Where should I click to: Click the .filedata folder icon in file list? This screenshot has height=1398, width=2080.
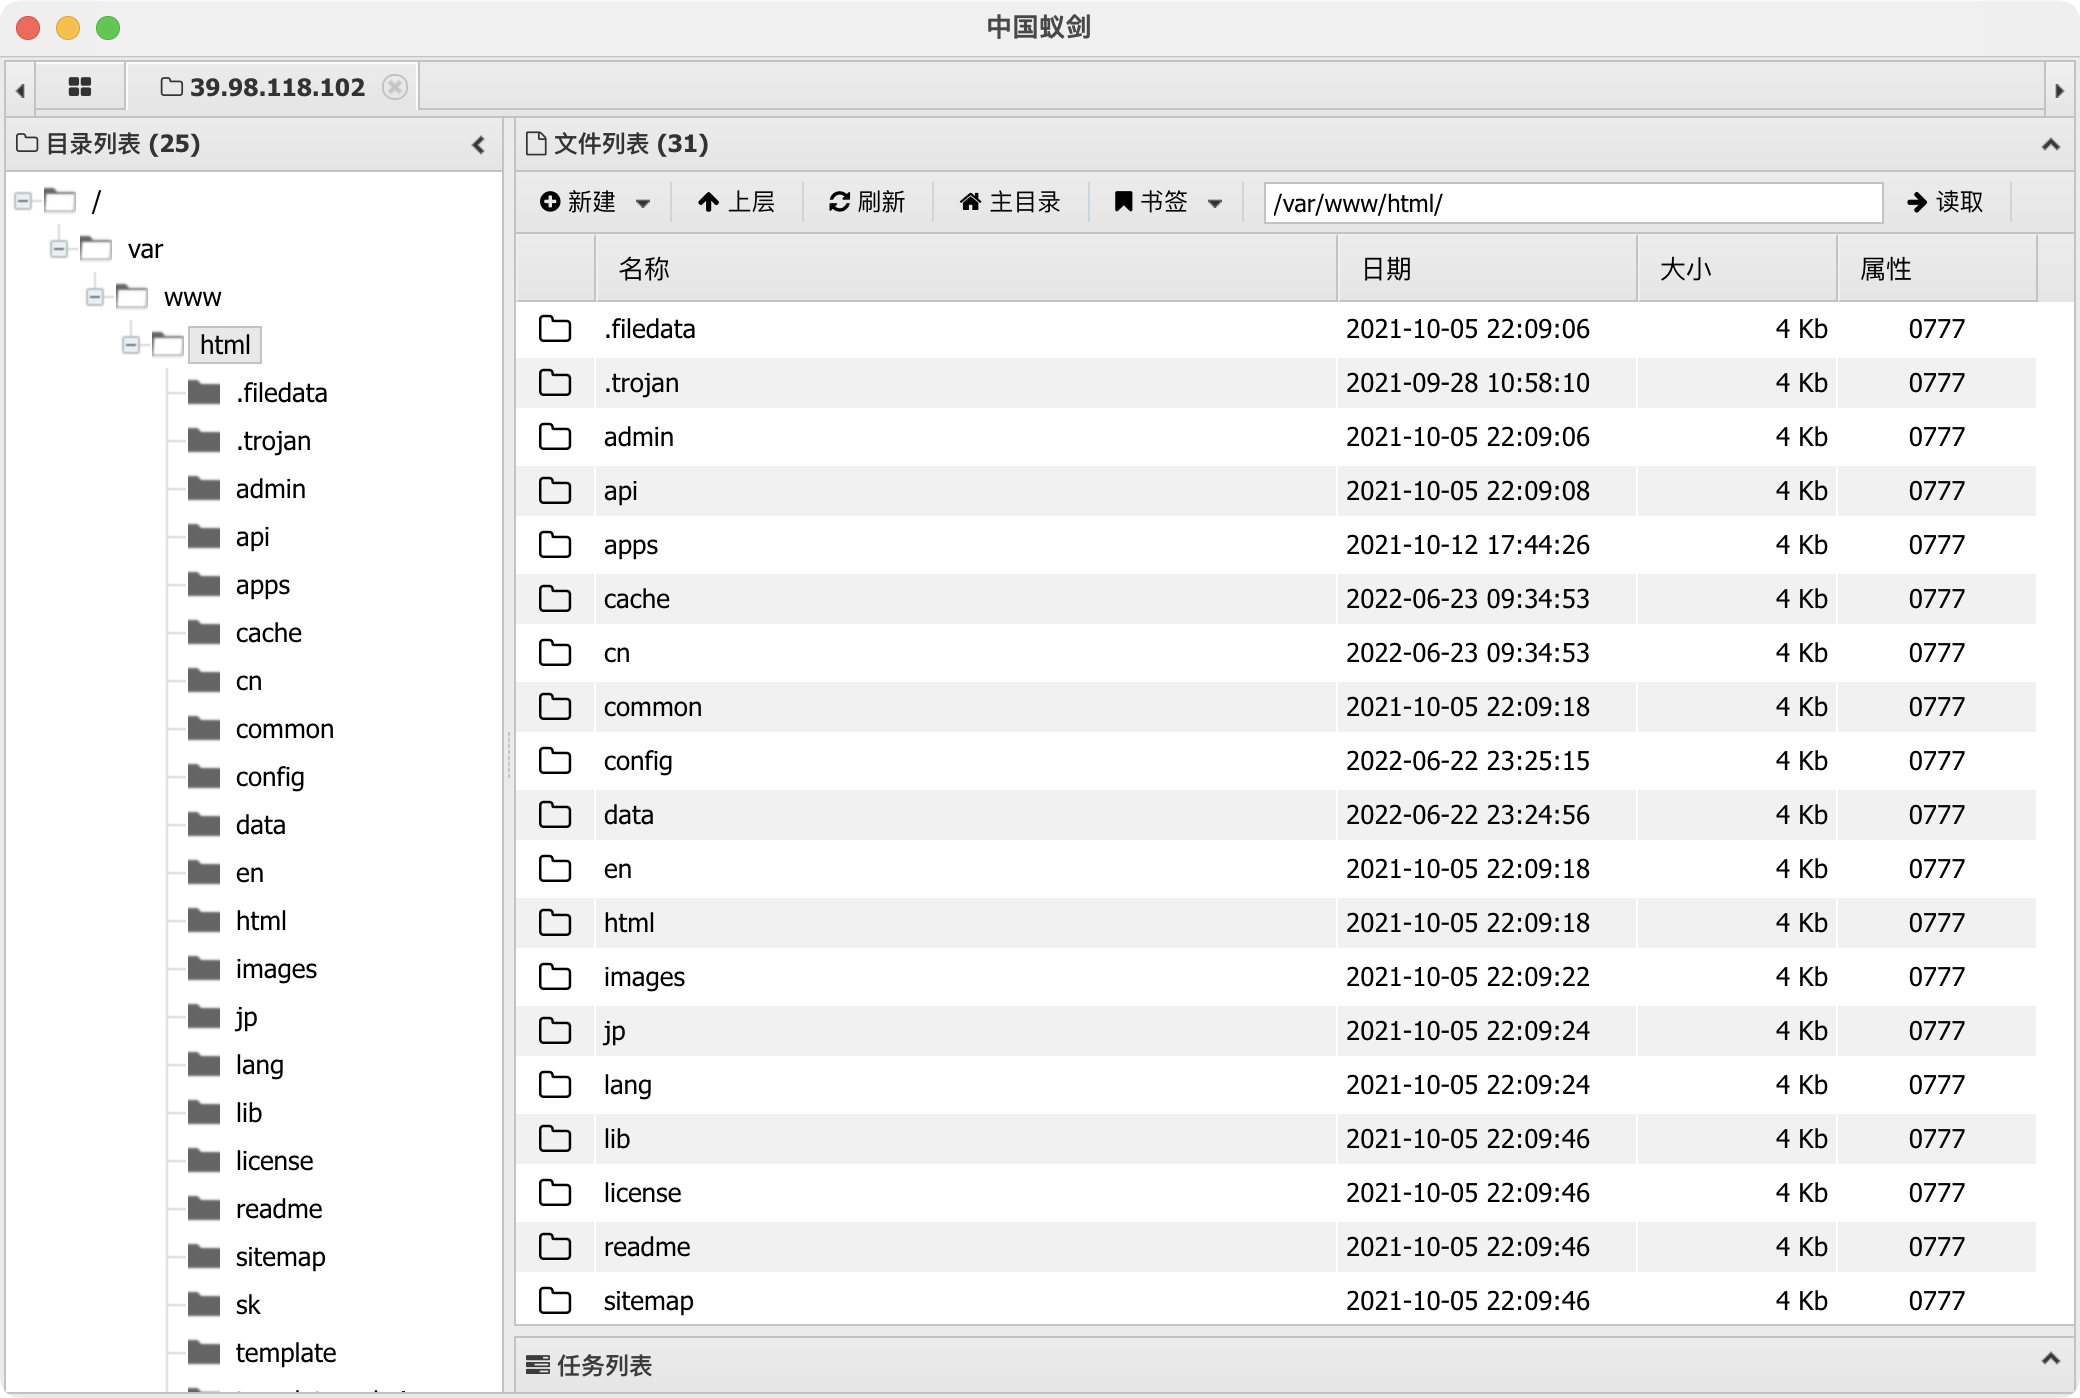[x=555, y=329]
